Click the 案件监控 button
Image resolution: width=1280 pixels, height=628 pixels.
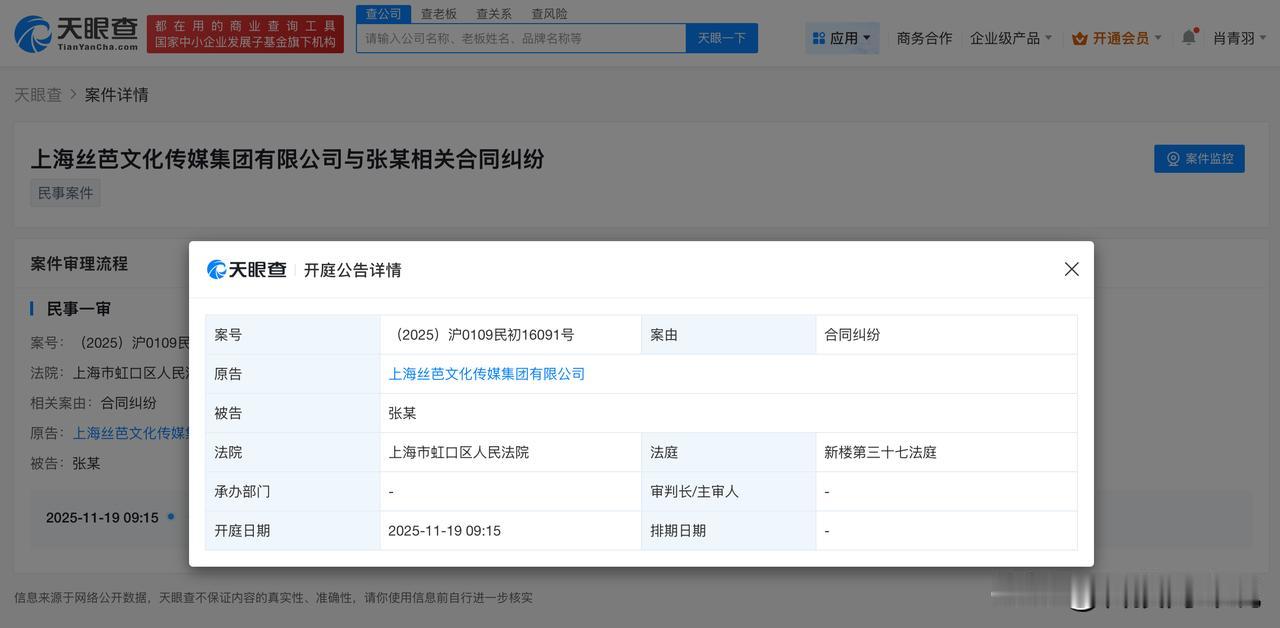tap(1199, 158)
